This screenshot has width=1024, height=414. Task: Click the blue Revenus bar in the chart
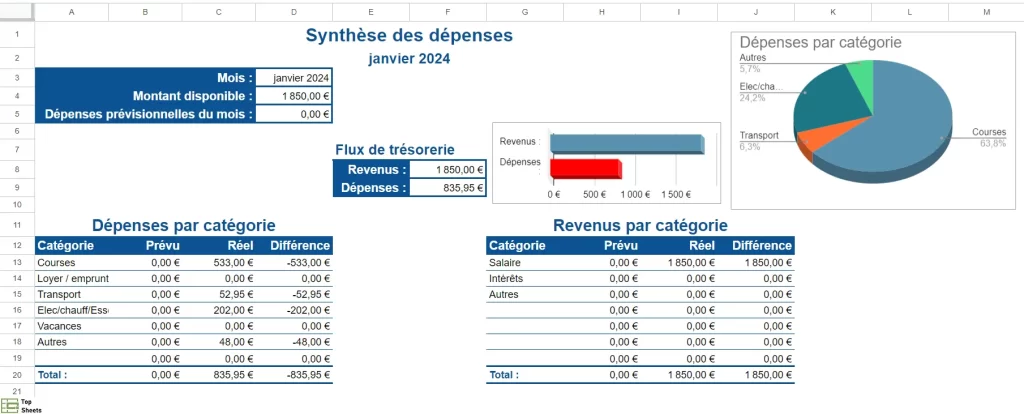tap(627, 144)
